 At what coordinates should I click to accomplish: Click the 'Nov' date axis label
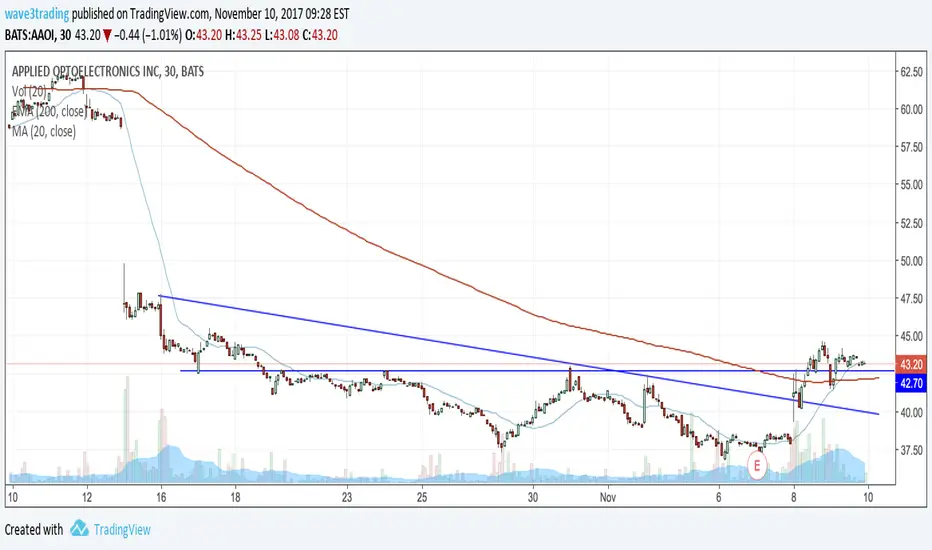pyautogui.click(x=607, y=497)
